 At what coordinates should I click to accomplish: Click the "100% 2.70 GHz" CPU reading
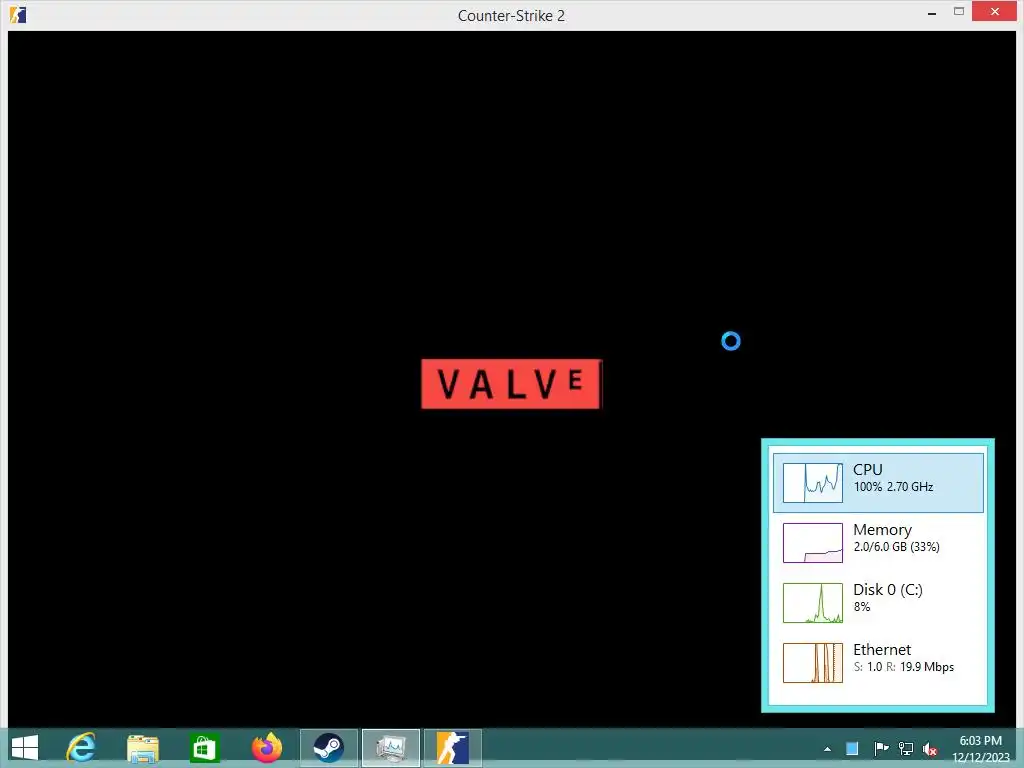[893, 487]
